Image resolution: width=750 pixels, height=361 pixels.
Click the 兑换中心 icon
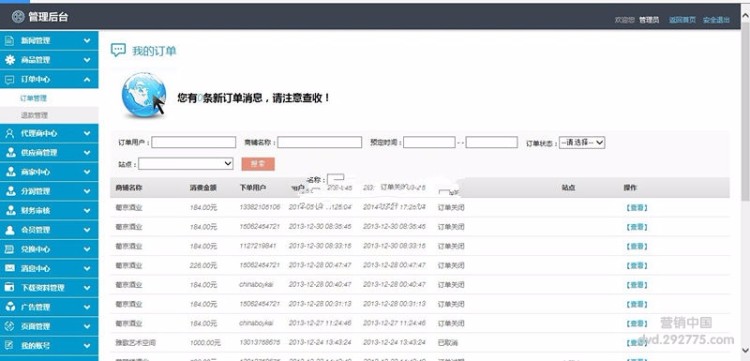(10, 249)
